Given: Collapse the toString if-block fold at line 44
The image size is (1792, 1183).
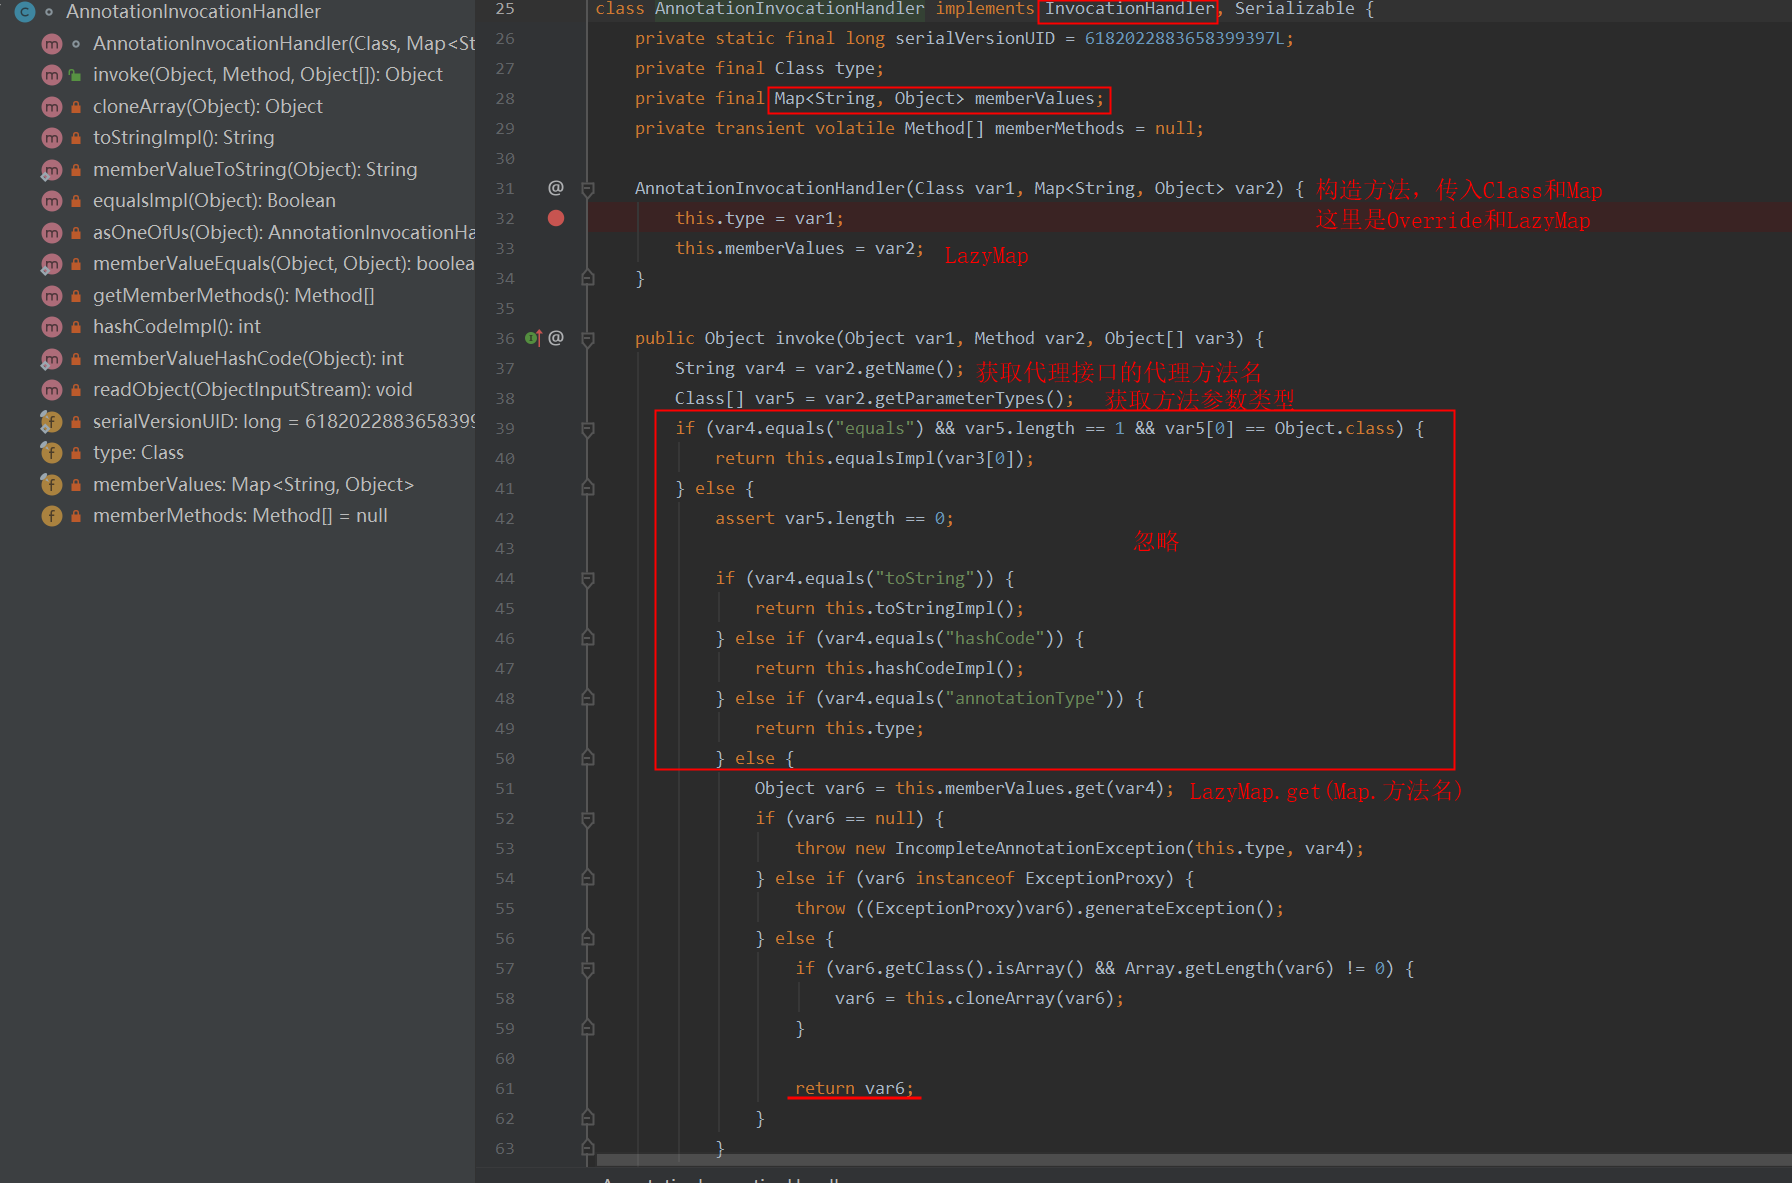Looking at the screenshot, I should click(x=588, y=579).
